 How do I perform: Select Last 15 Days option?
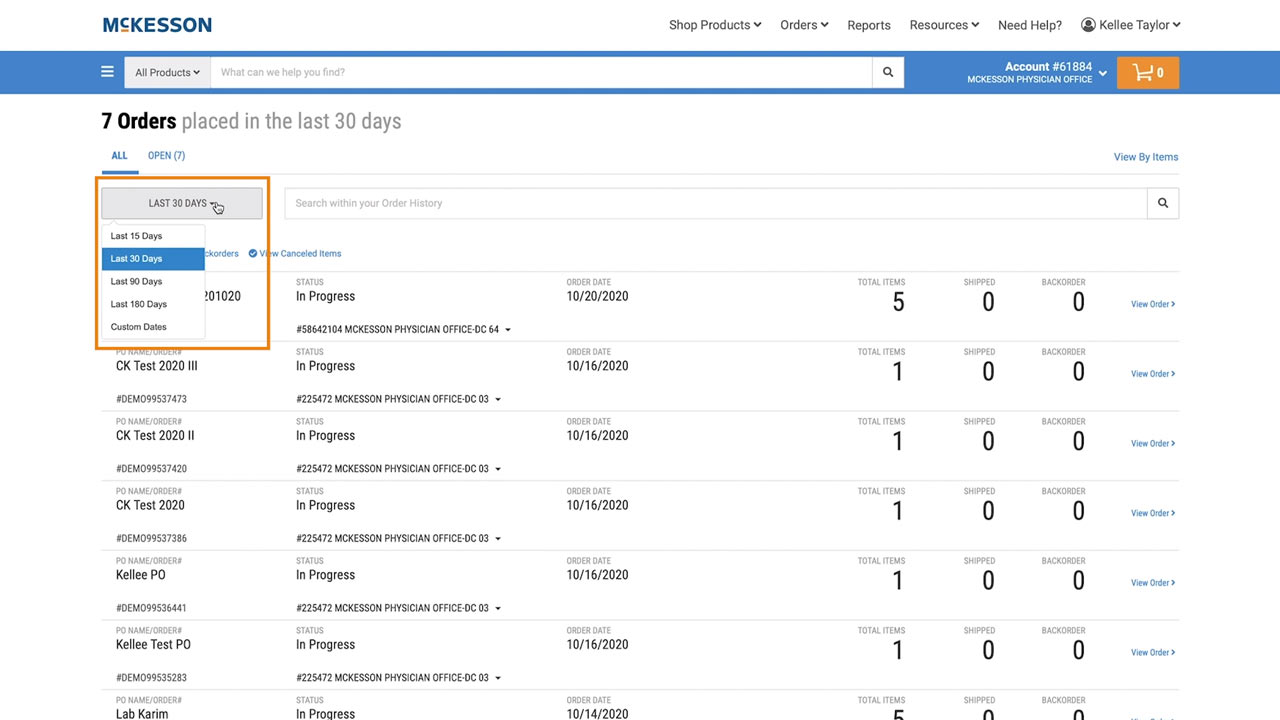(153, 236)
